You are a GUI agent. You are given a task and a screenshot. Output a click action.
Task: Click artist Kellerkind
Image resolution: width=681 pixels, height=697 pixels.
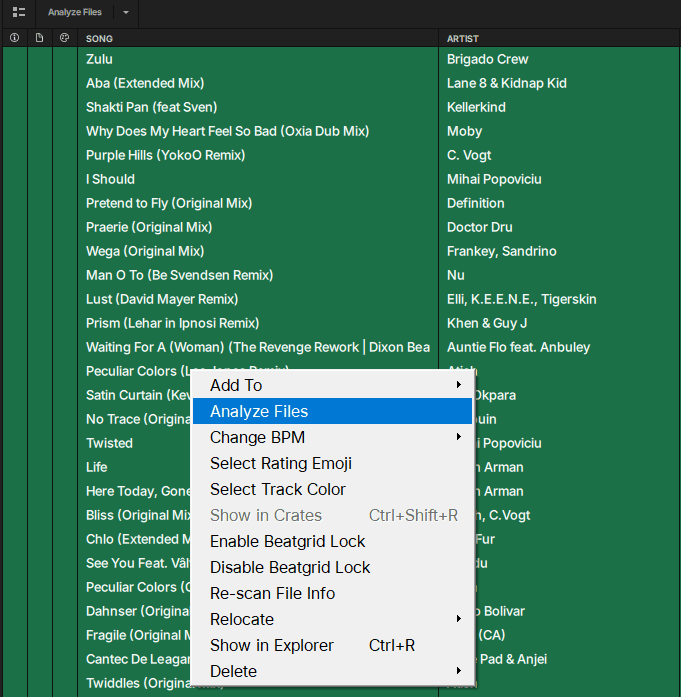(476, 107)
